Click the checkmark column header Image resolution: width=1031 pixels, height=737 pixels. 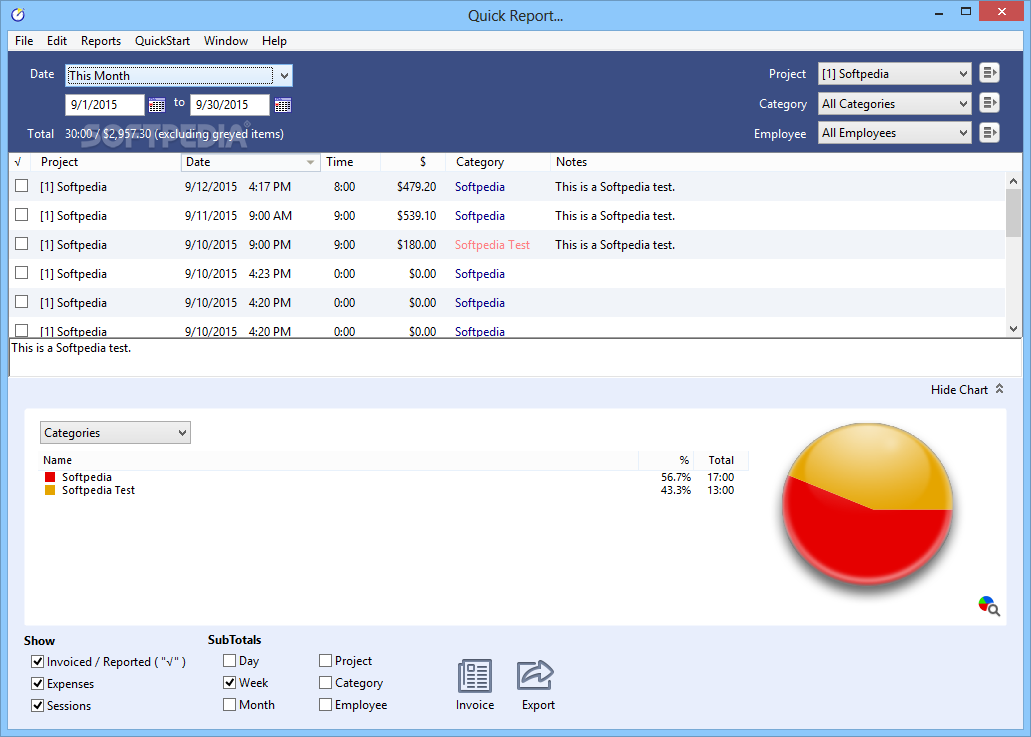click(x=18, y=162)
